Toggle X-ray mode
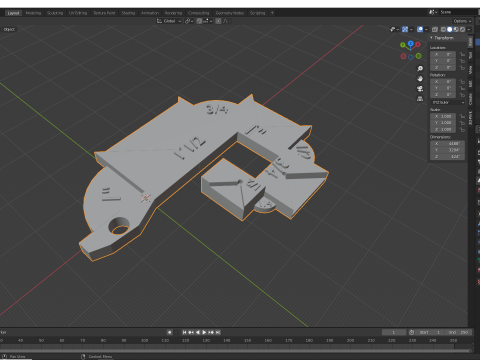 coord(435,29)
